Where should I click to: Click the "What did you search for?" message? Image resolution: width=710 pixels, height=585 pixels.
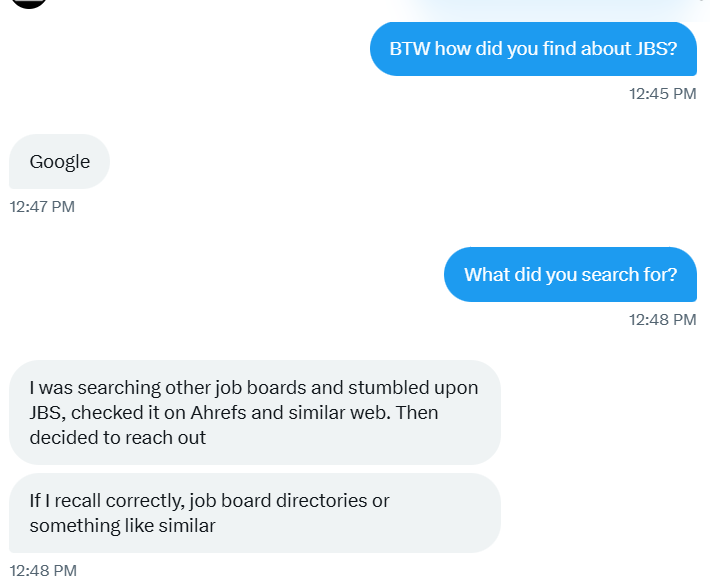coord(570,275)
